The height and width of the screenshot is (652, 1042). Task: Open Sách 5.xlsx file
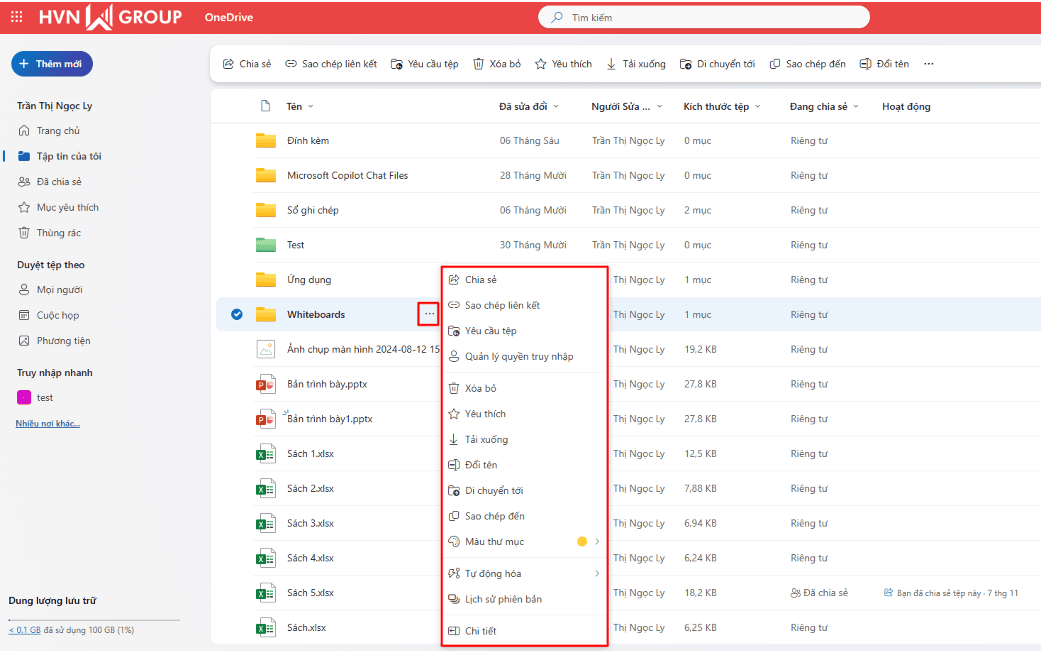point(310,593)
